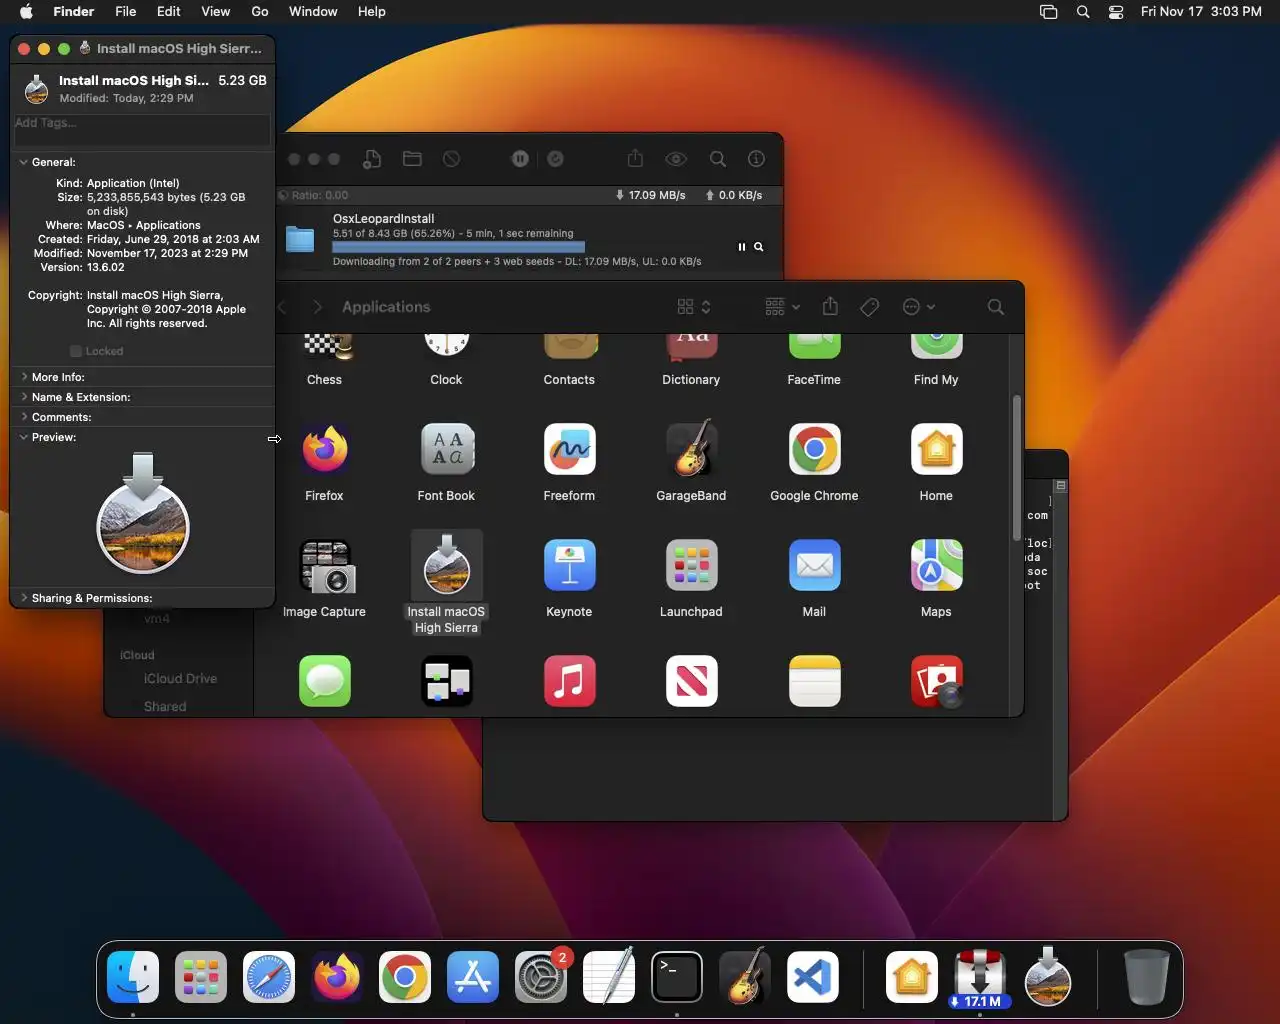1280x1024 pixels.
Task: Select Firefox in Applications window
Action: click(x=325, y=450)
